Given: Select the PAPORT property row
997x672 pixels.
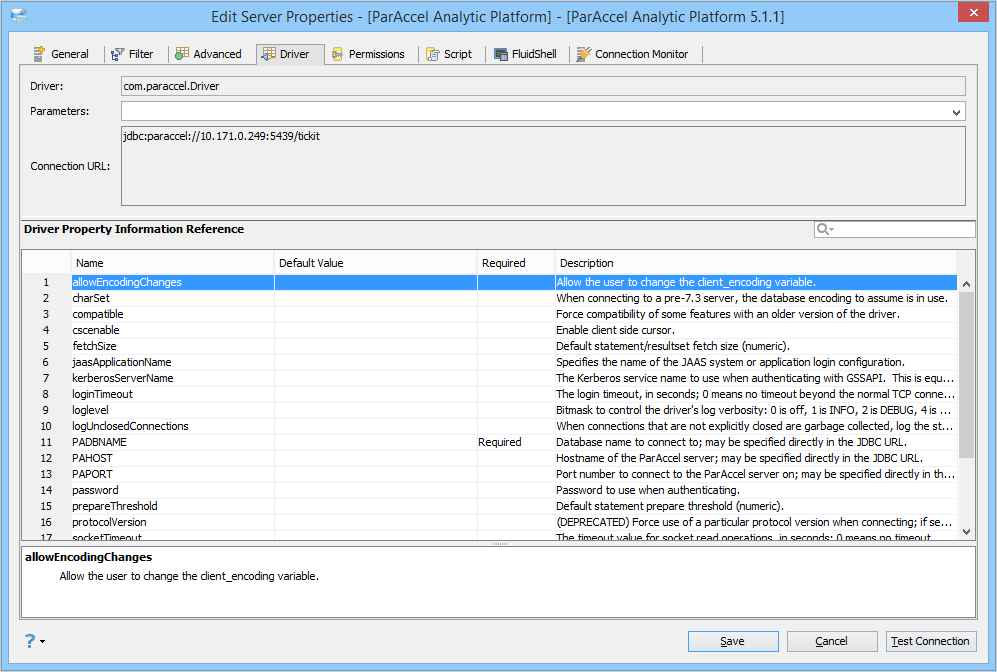Looking at the screenshot, I should pos(490,474).
